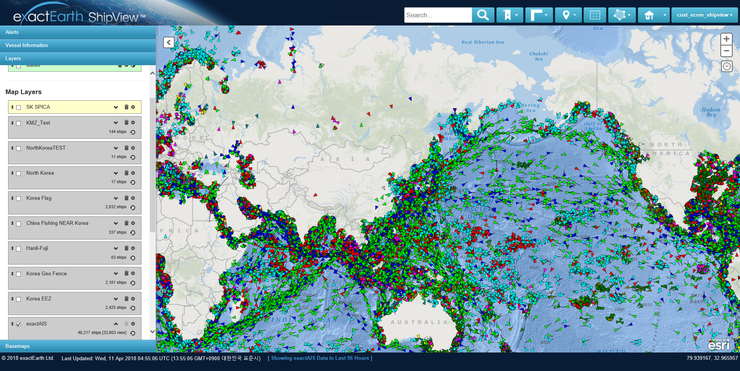Select the Hanil-Fuji layer name

coord(37,248)
